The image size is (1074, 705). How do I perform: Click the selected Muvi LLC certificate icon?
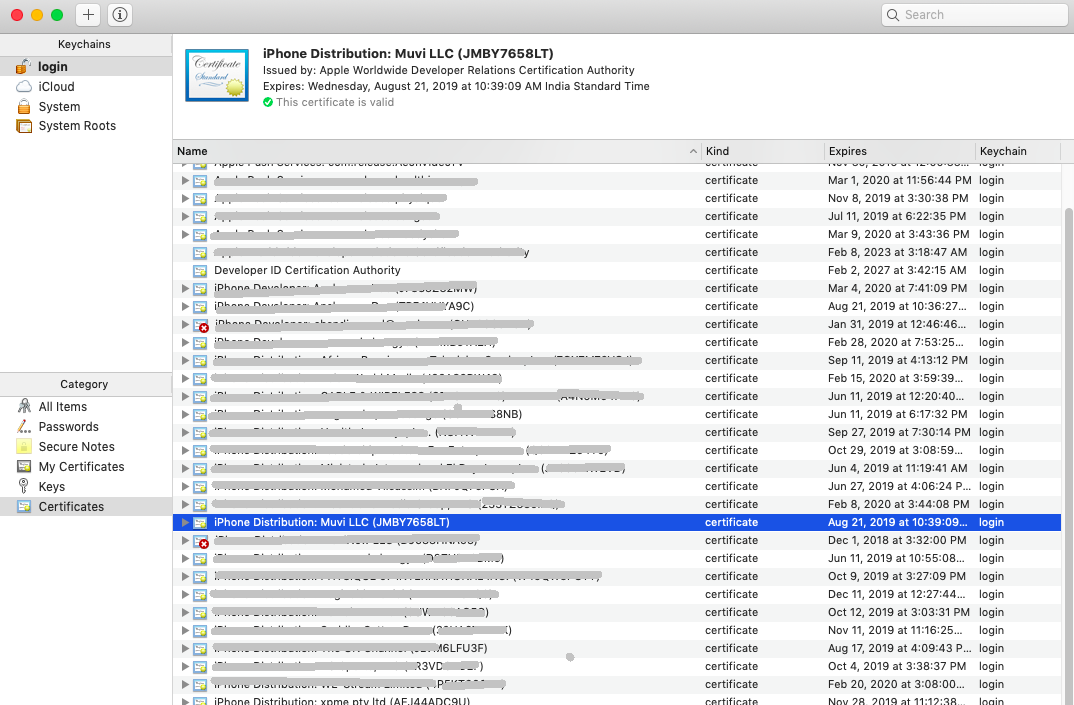(x=200, y=523)
